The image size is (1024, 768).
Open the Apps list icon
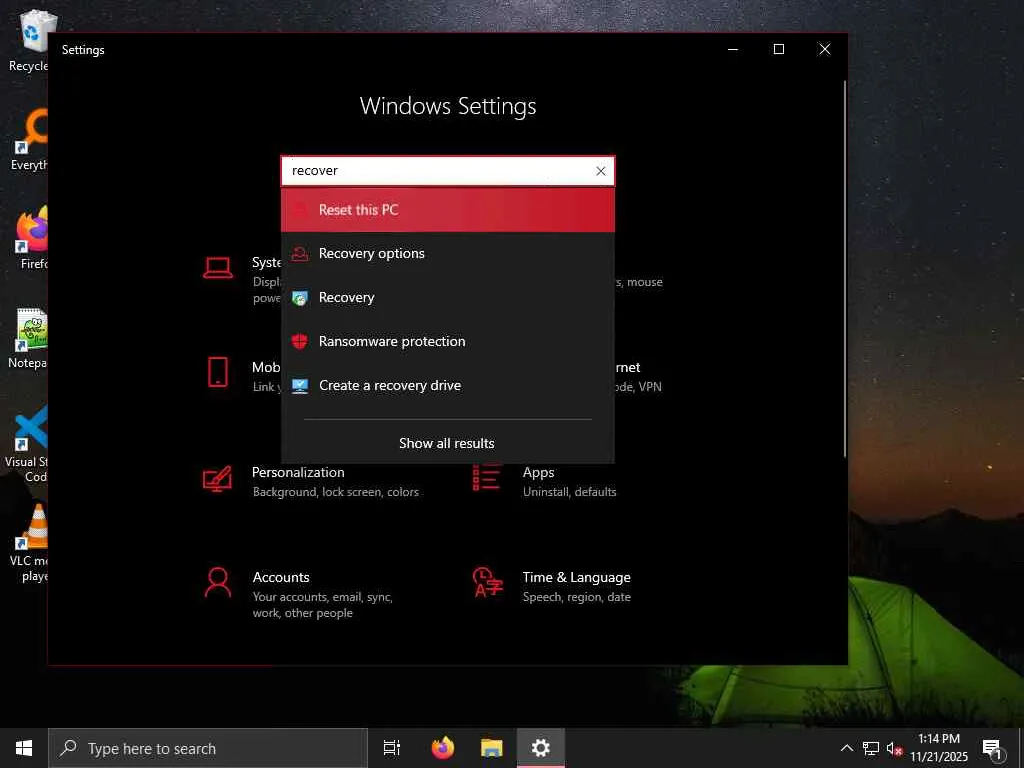coord(487,477)
